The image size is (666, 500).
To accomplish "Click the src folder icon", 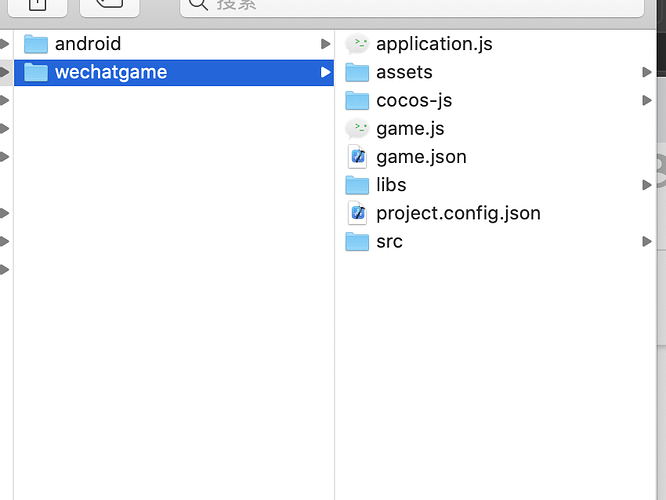I will coord(358,242).
